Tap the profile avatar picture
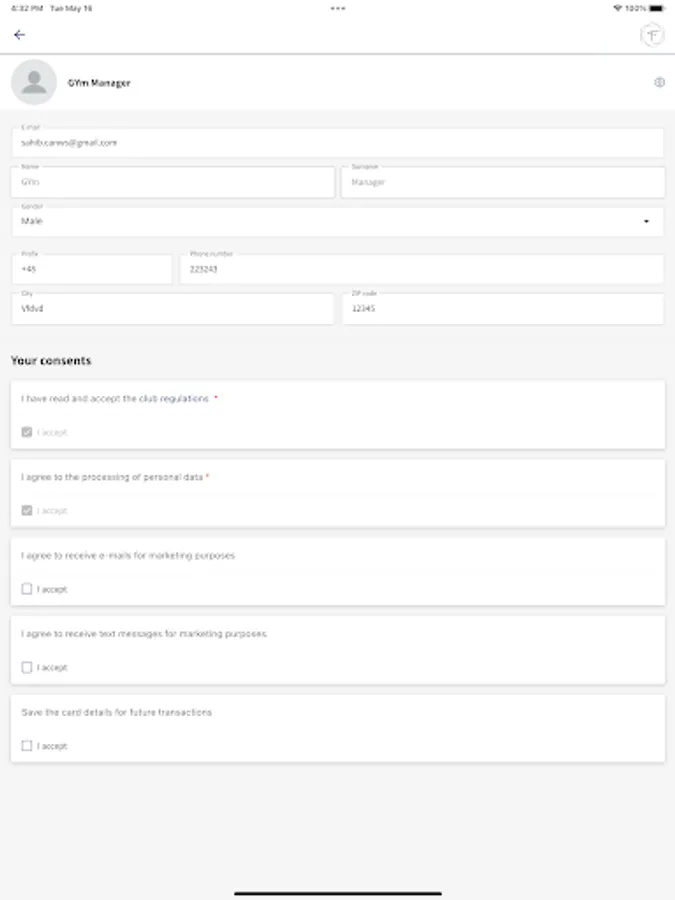Screen dimensions: 675x900 tap(34, 83)
